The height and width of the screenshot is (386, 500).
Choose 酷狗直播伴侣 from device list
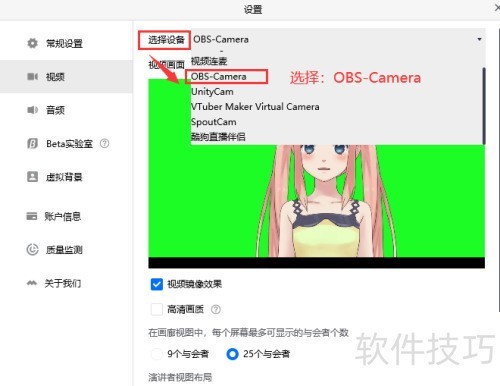click(337, 137)
